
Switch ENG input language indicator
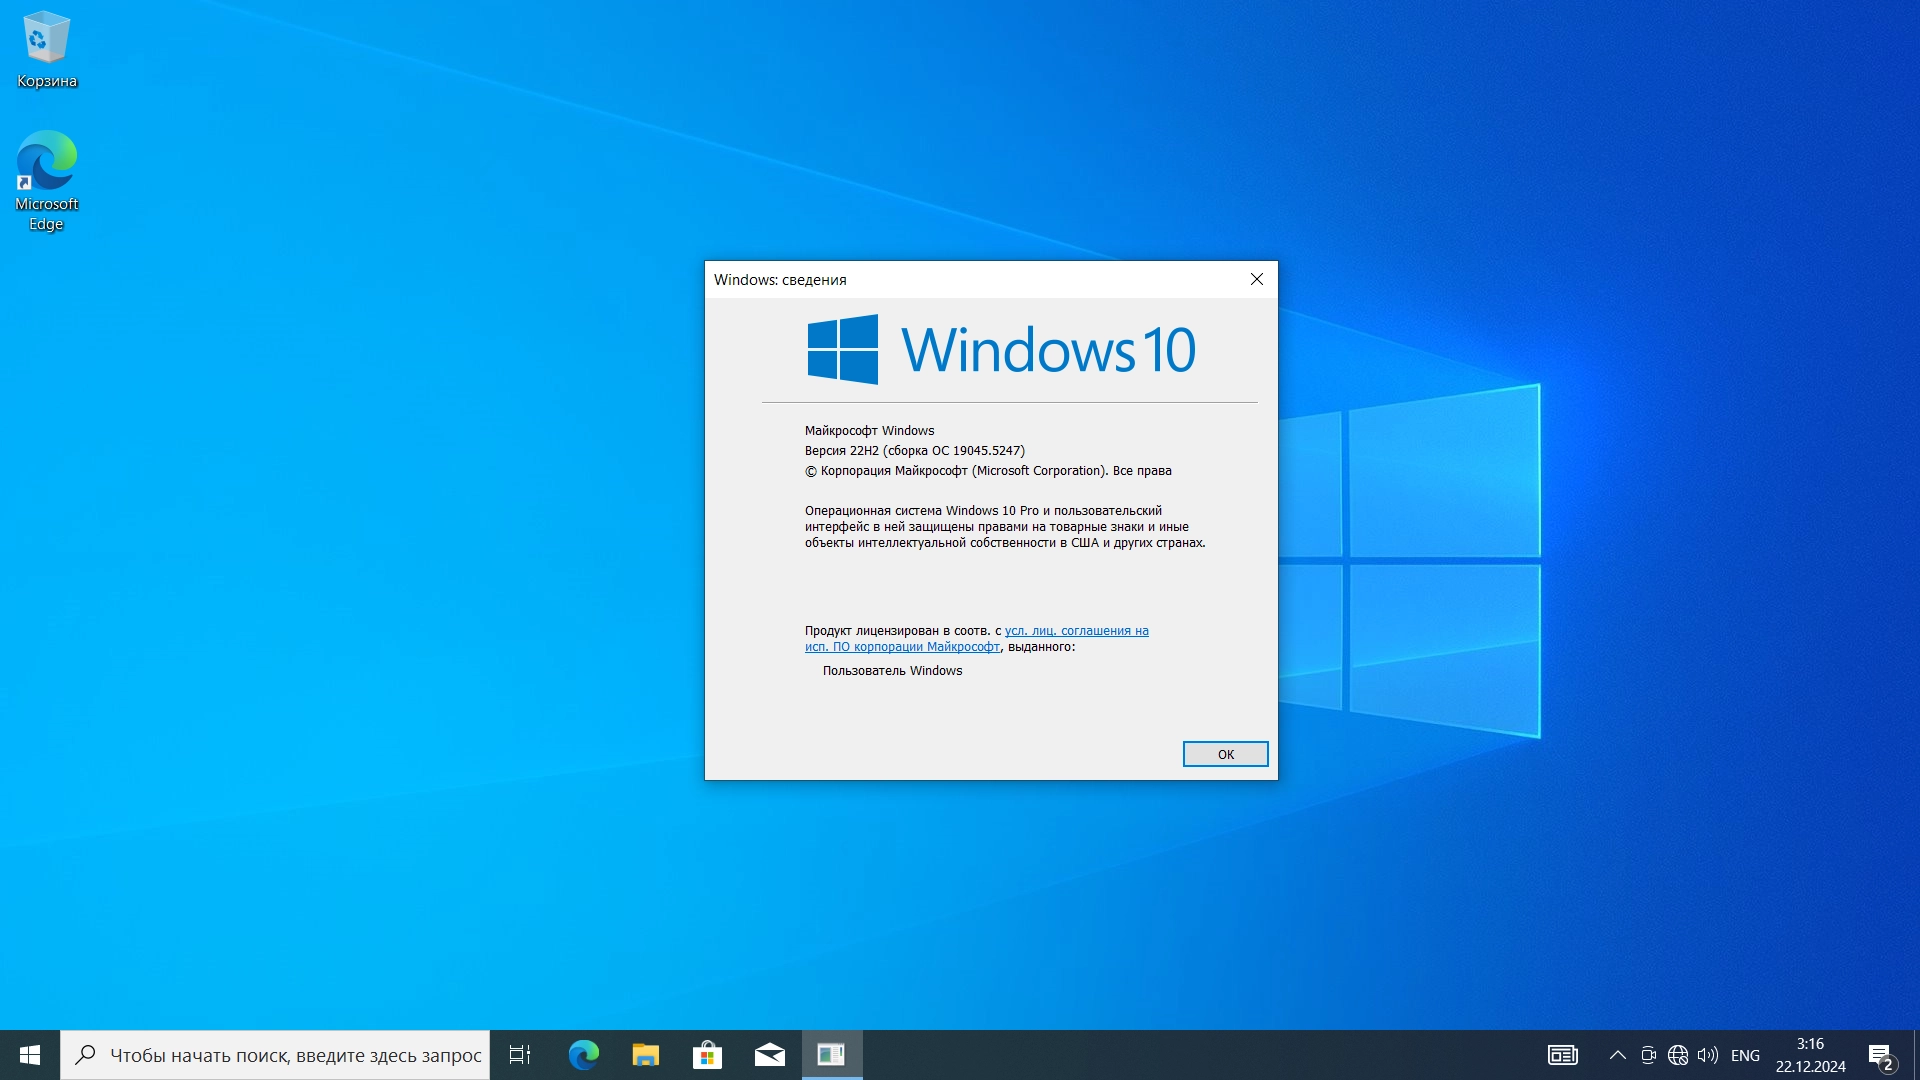click(x=1745, y=1055)
